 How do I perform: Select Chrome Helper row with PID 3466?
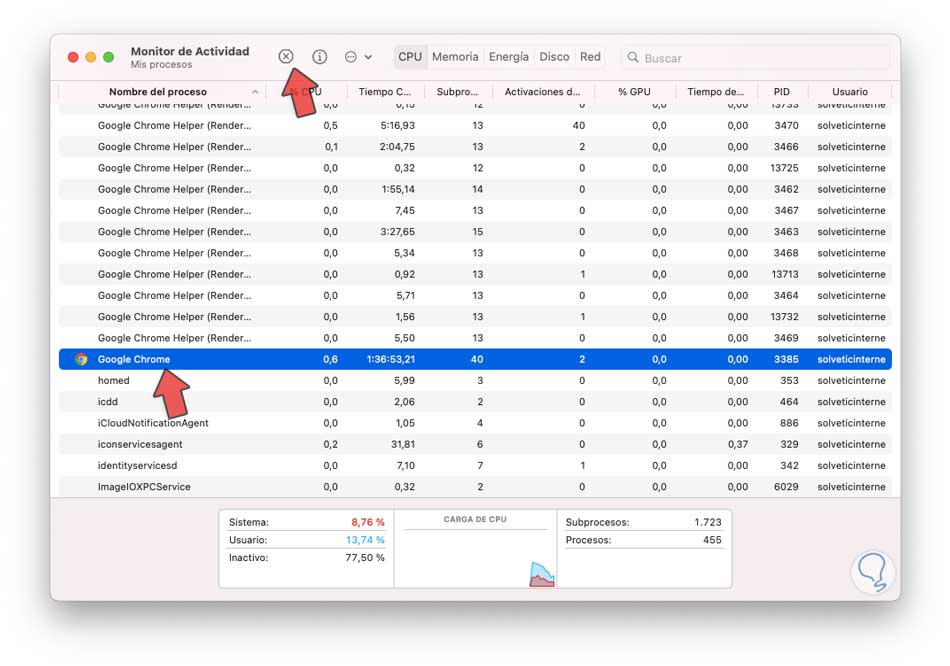[475, 147]
